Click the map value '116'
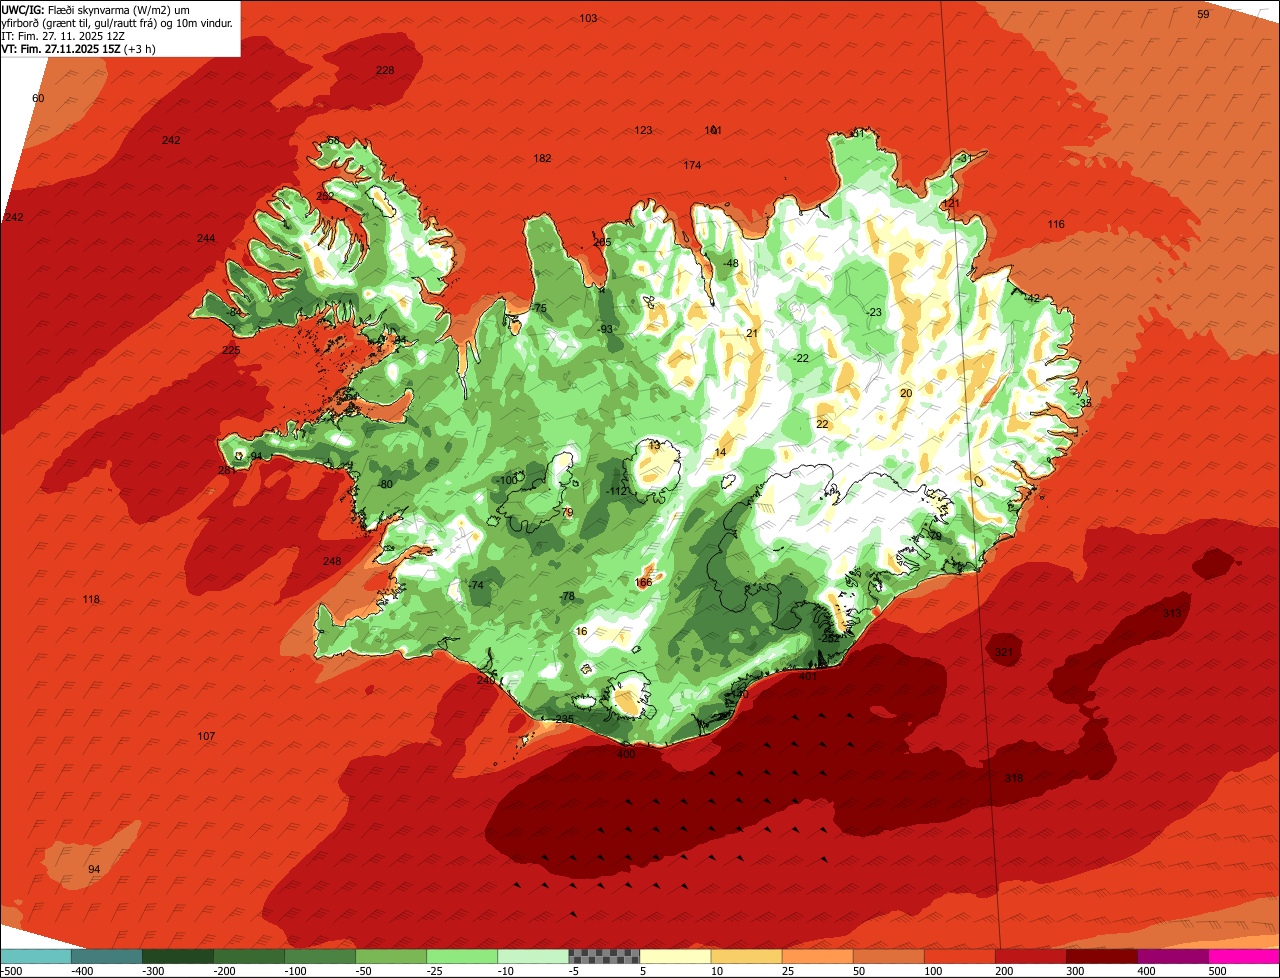The height and width of the screenshot is (978, 1280). 1056,224
